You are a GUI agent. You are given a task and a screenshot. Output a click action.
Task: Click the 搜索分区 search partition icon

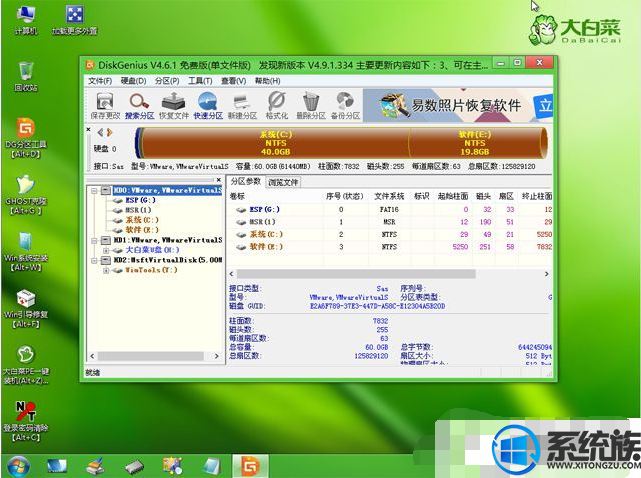point(139,105)
